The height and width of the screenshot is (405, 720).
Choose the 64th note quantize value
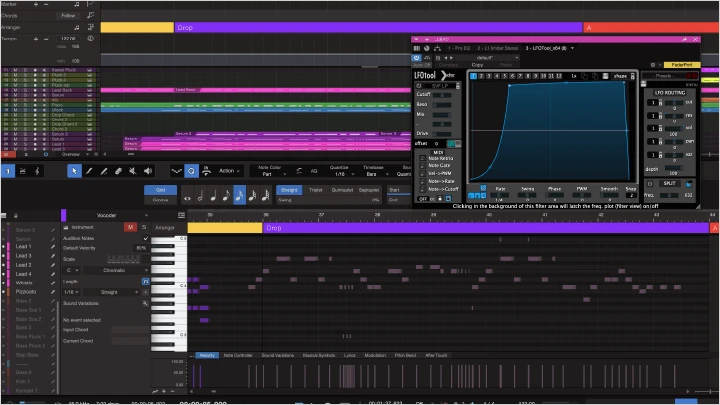(x=265, y=196)
